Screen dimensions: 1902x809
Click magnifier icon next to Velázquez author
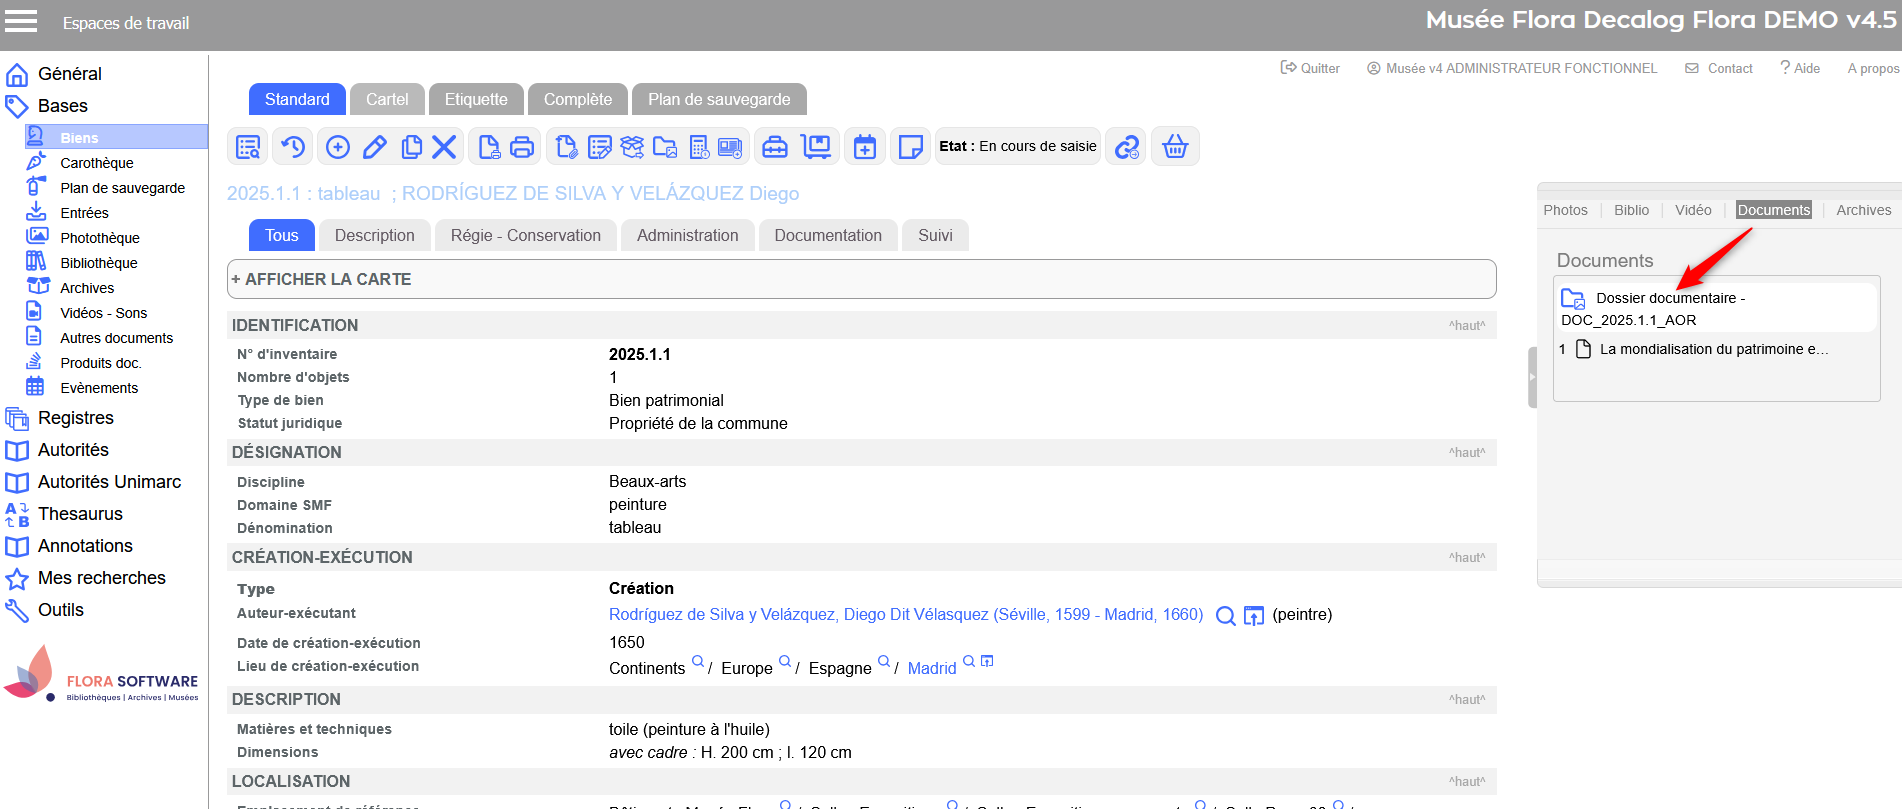(x=1225, y=616)
